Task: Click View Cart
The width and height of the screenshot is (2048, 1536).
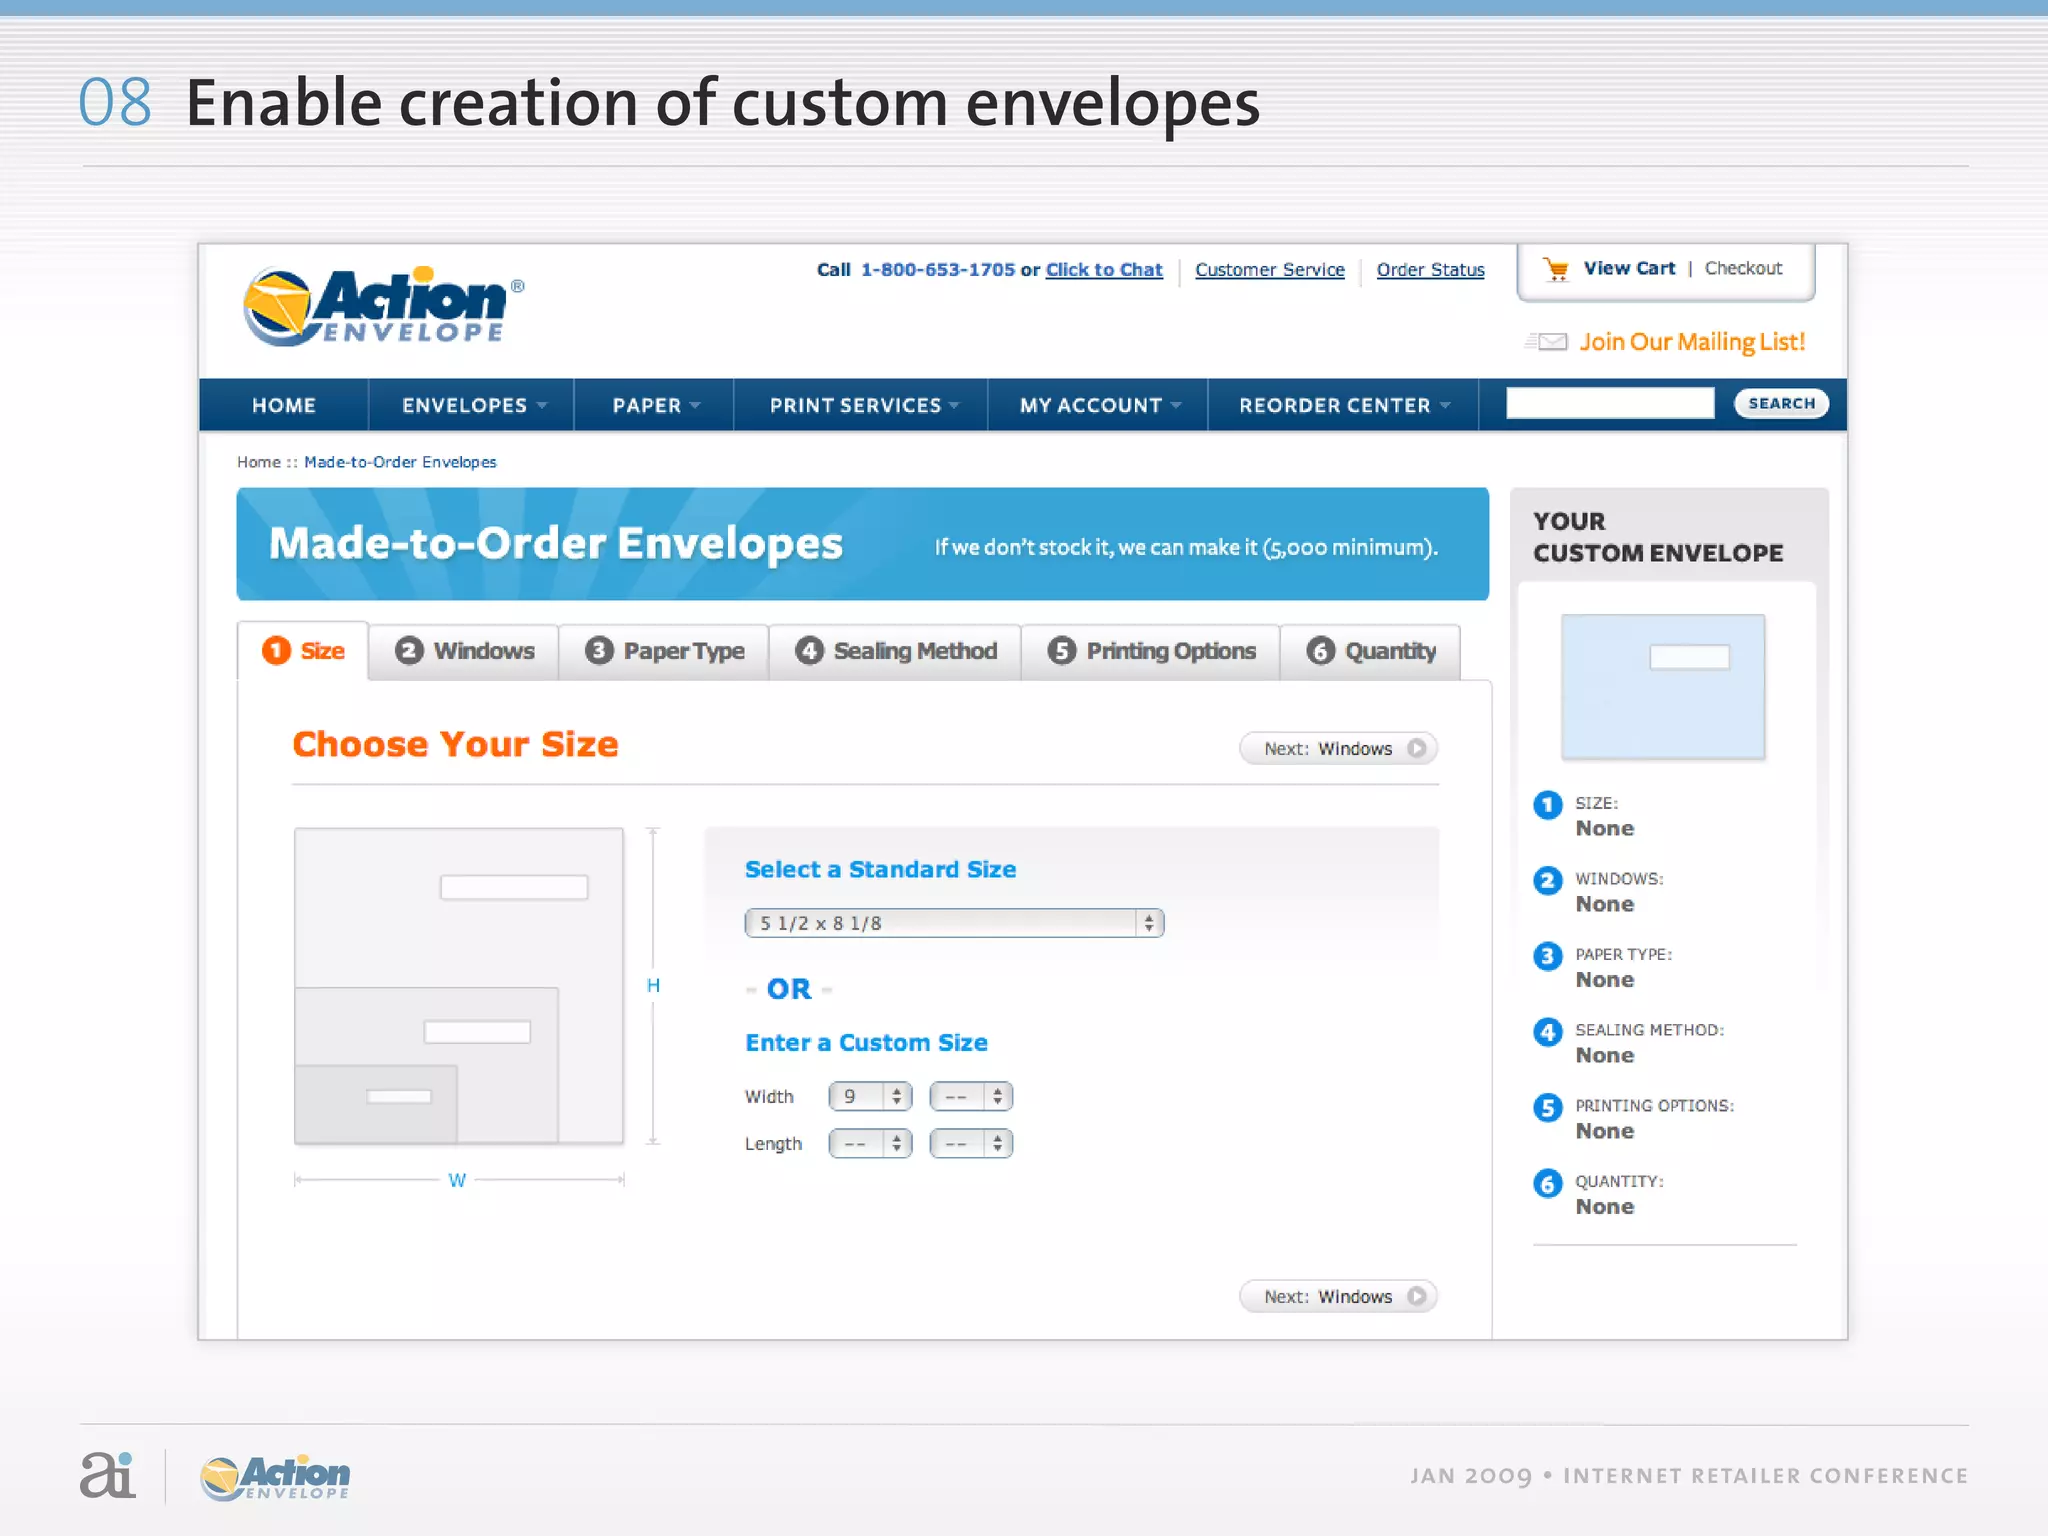Action: point(1629,268)
